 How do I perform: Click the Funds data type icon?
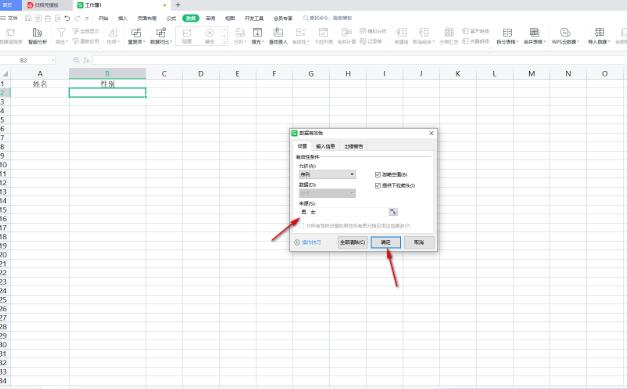tap(210, 33)
